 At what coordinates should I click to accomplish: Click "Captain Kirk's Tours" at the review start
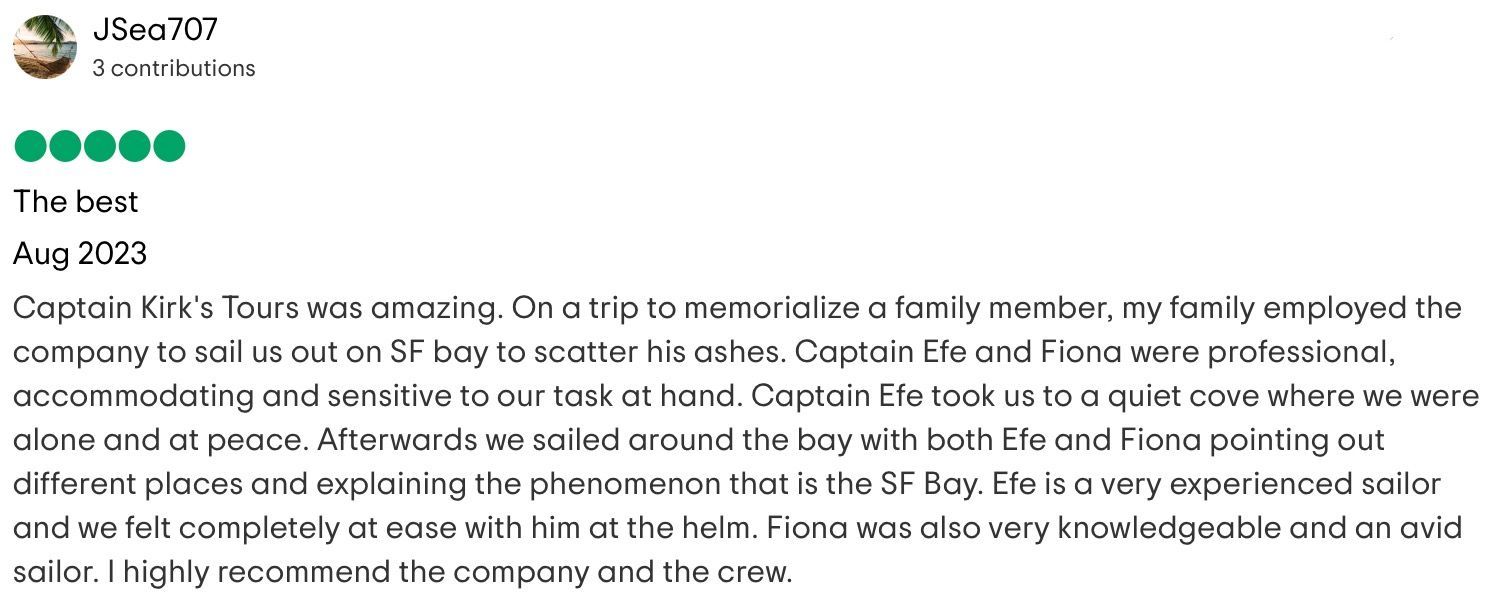coord(156,307)
